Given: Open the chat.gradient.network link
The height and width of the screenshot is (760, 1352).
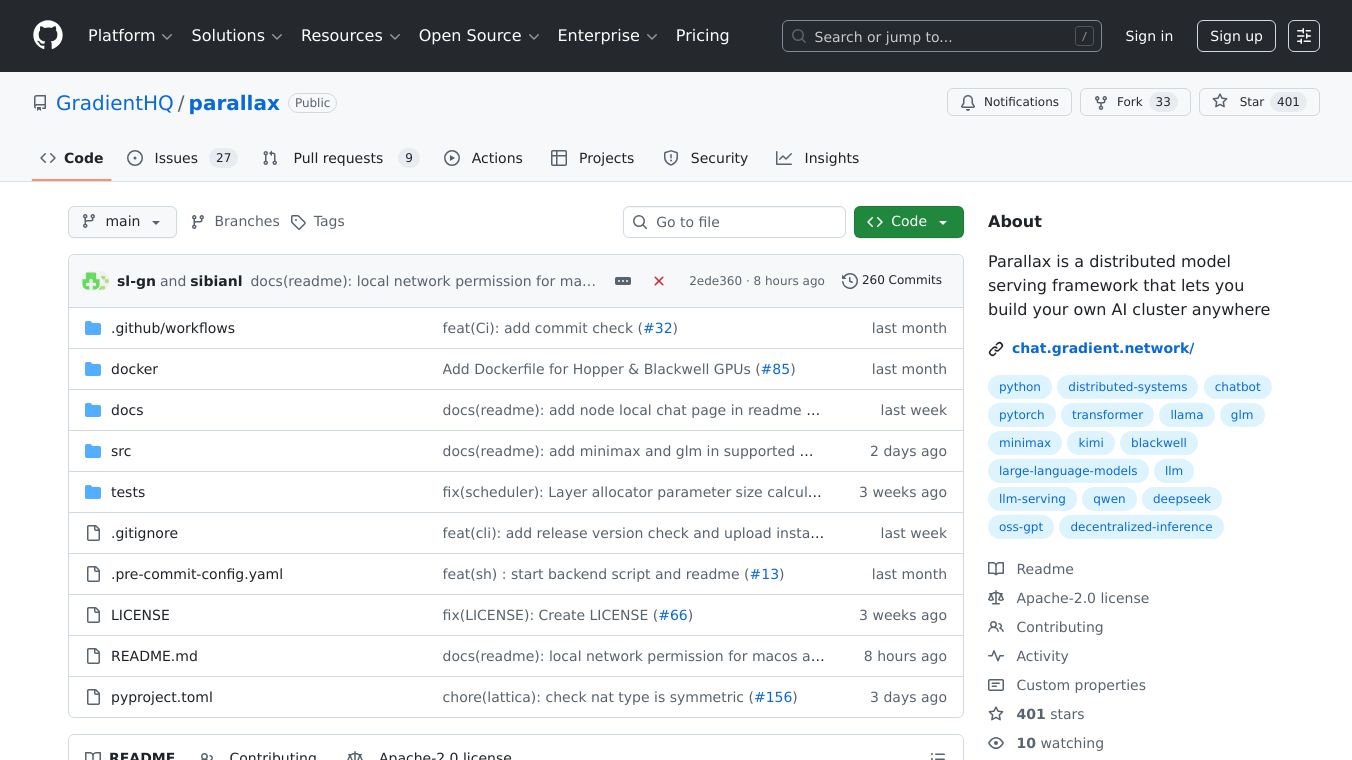Looking at the screenshot, I should (x=1102, y=348).
